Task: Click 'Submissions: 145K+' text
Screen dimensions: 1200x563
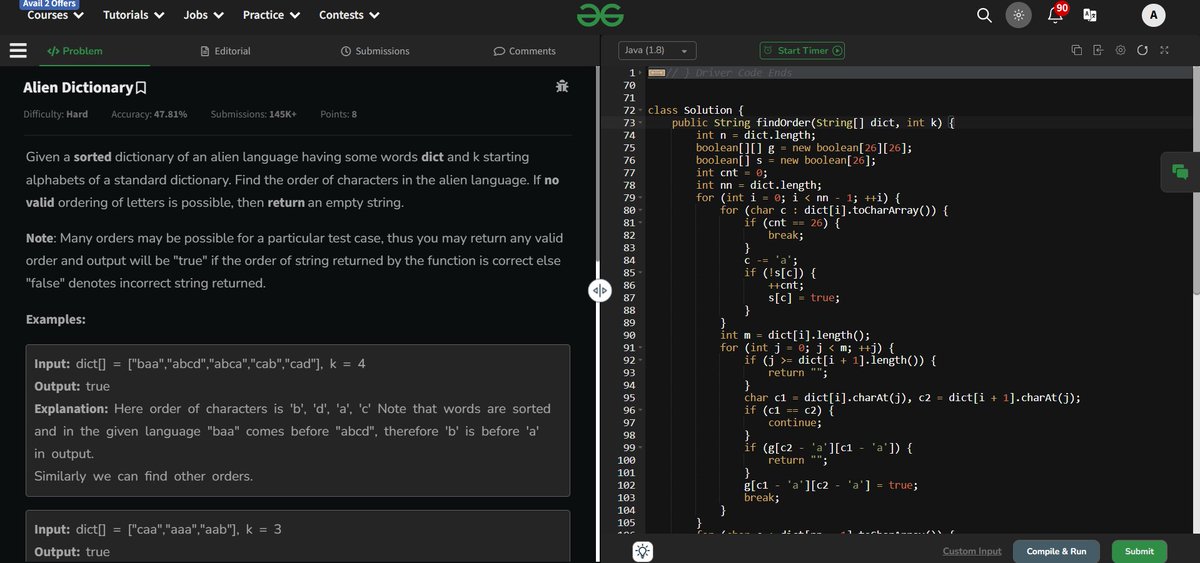Action: coord(253,114)
